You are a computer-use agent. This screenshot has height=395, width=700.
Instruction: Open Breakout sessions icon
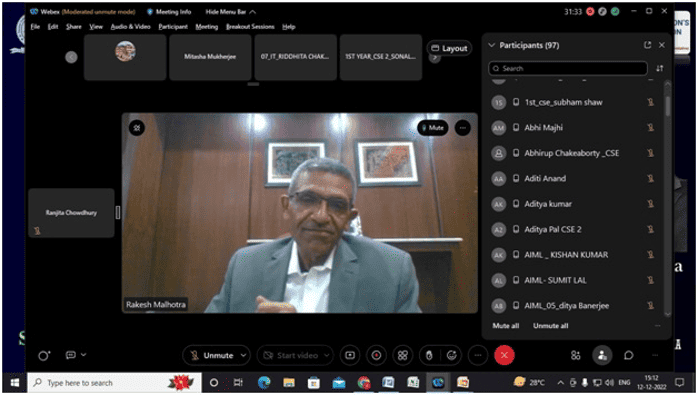403,356
